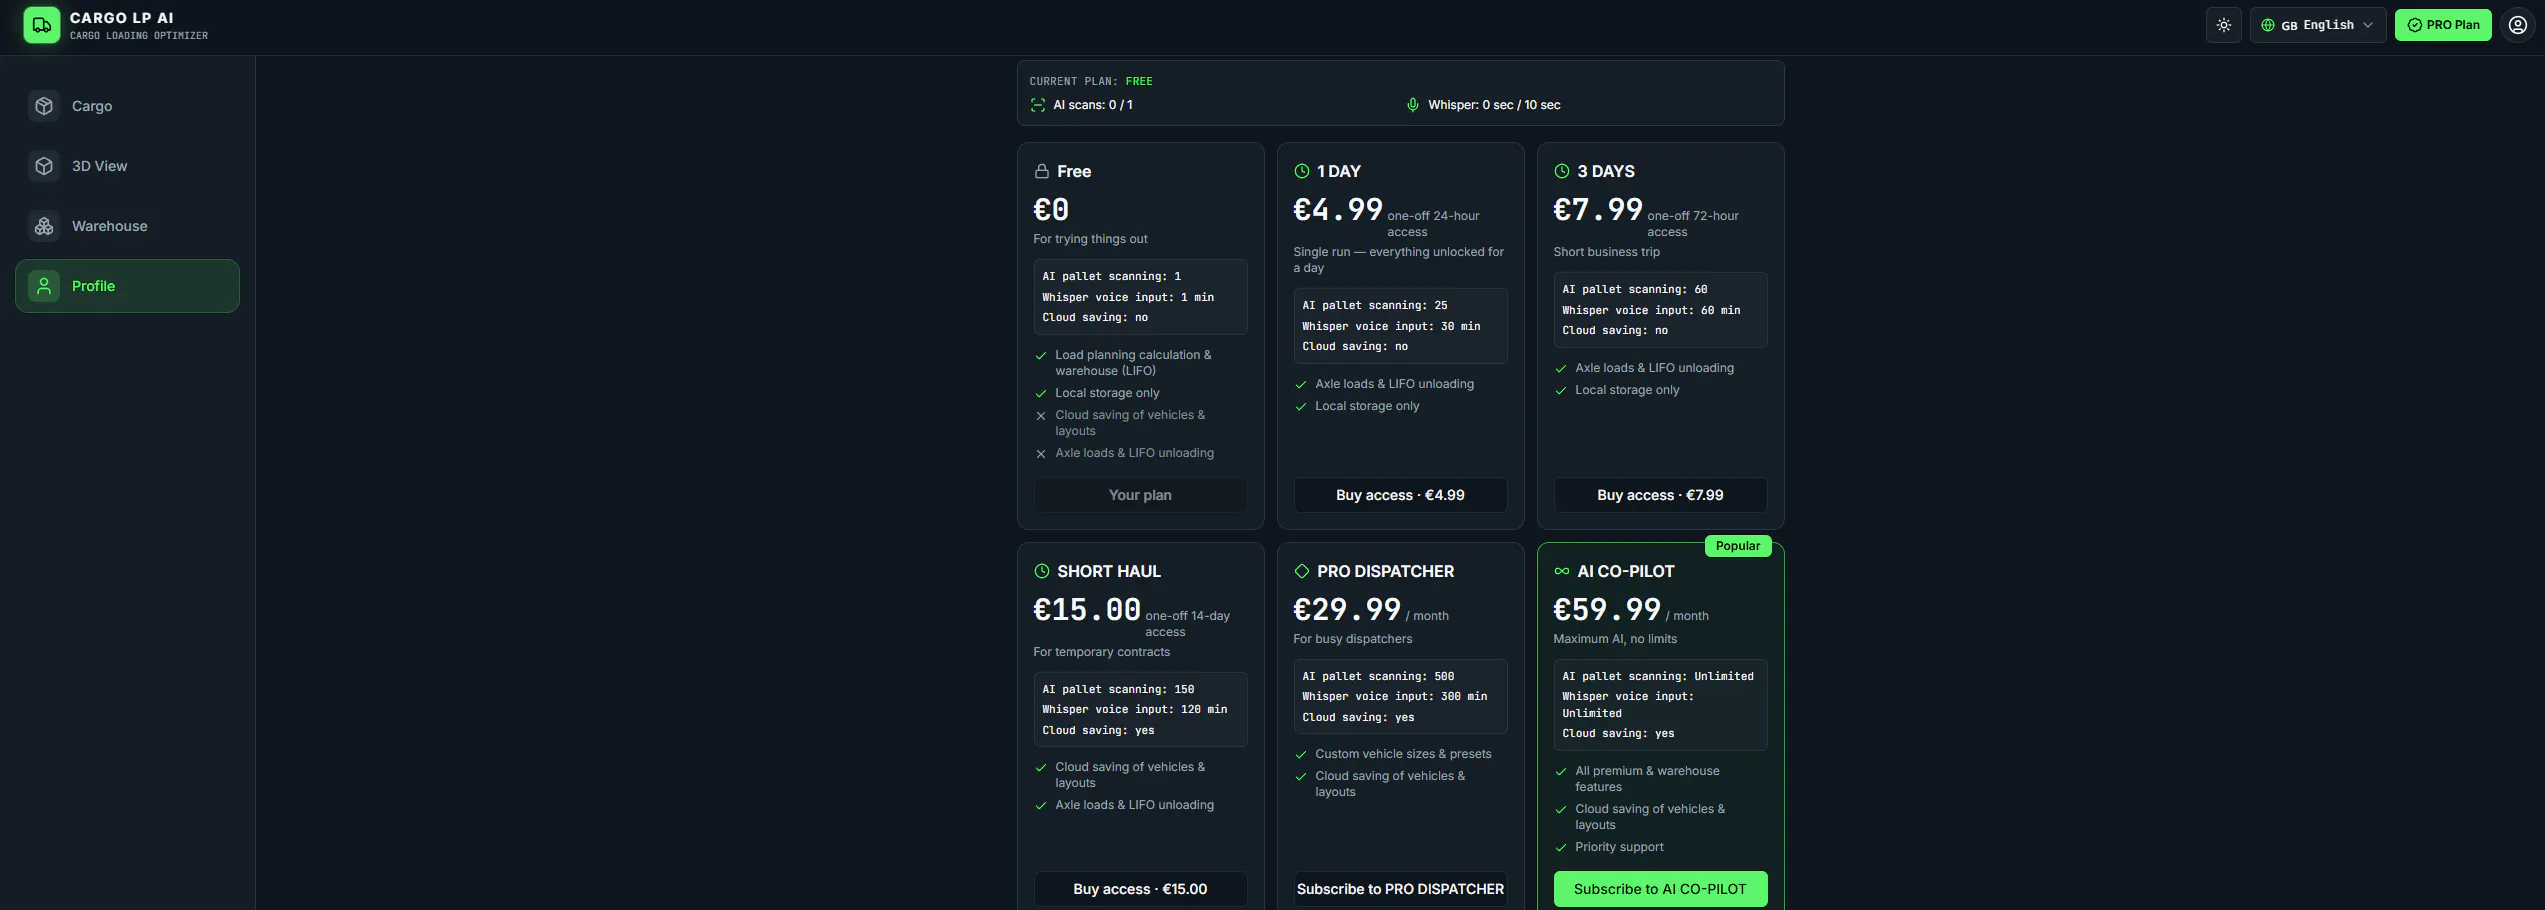Open the user account avatar icon
2545x910 pixels.
[2518, 25]
